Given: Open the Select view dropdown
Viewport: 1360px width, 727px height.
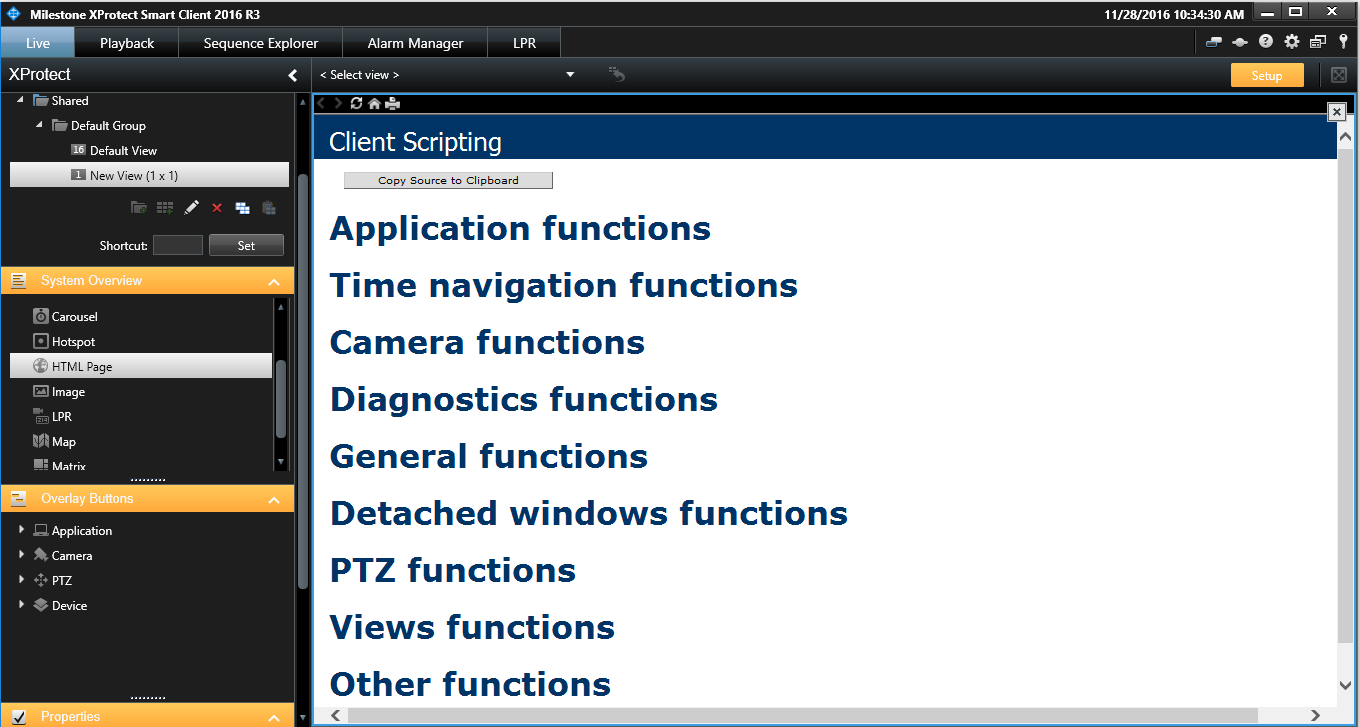Looking at the screenshot, I should tap(569, 74).
